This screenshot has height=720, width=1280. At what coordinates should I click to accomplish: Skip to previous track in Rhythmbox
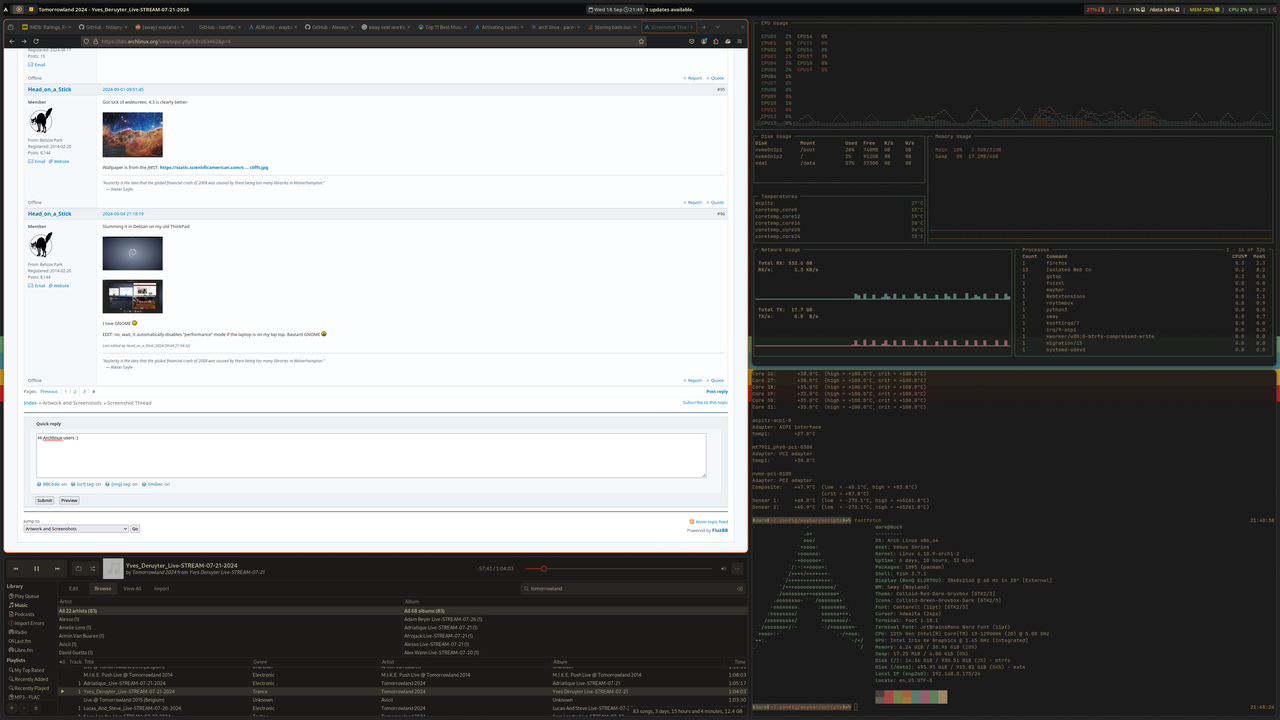16,569
